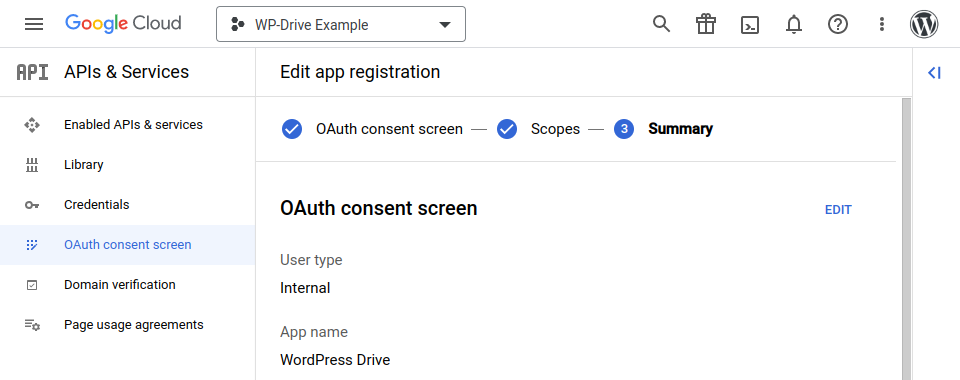The height and width of the screenshot is (380, 960).
Task: Open the hamburger navigation menu
Action: click(x=34, y=24)
